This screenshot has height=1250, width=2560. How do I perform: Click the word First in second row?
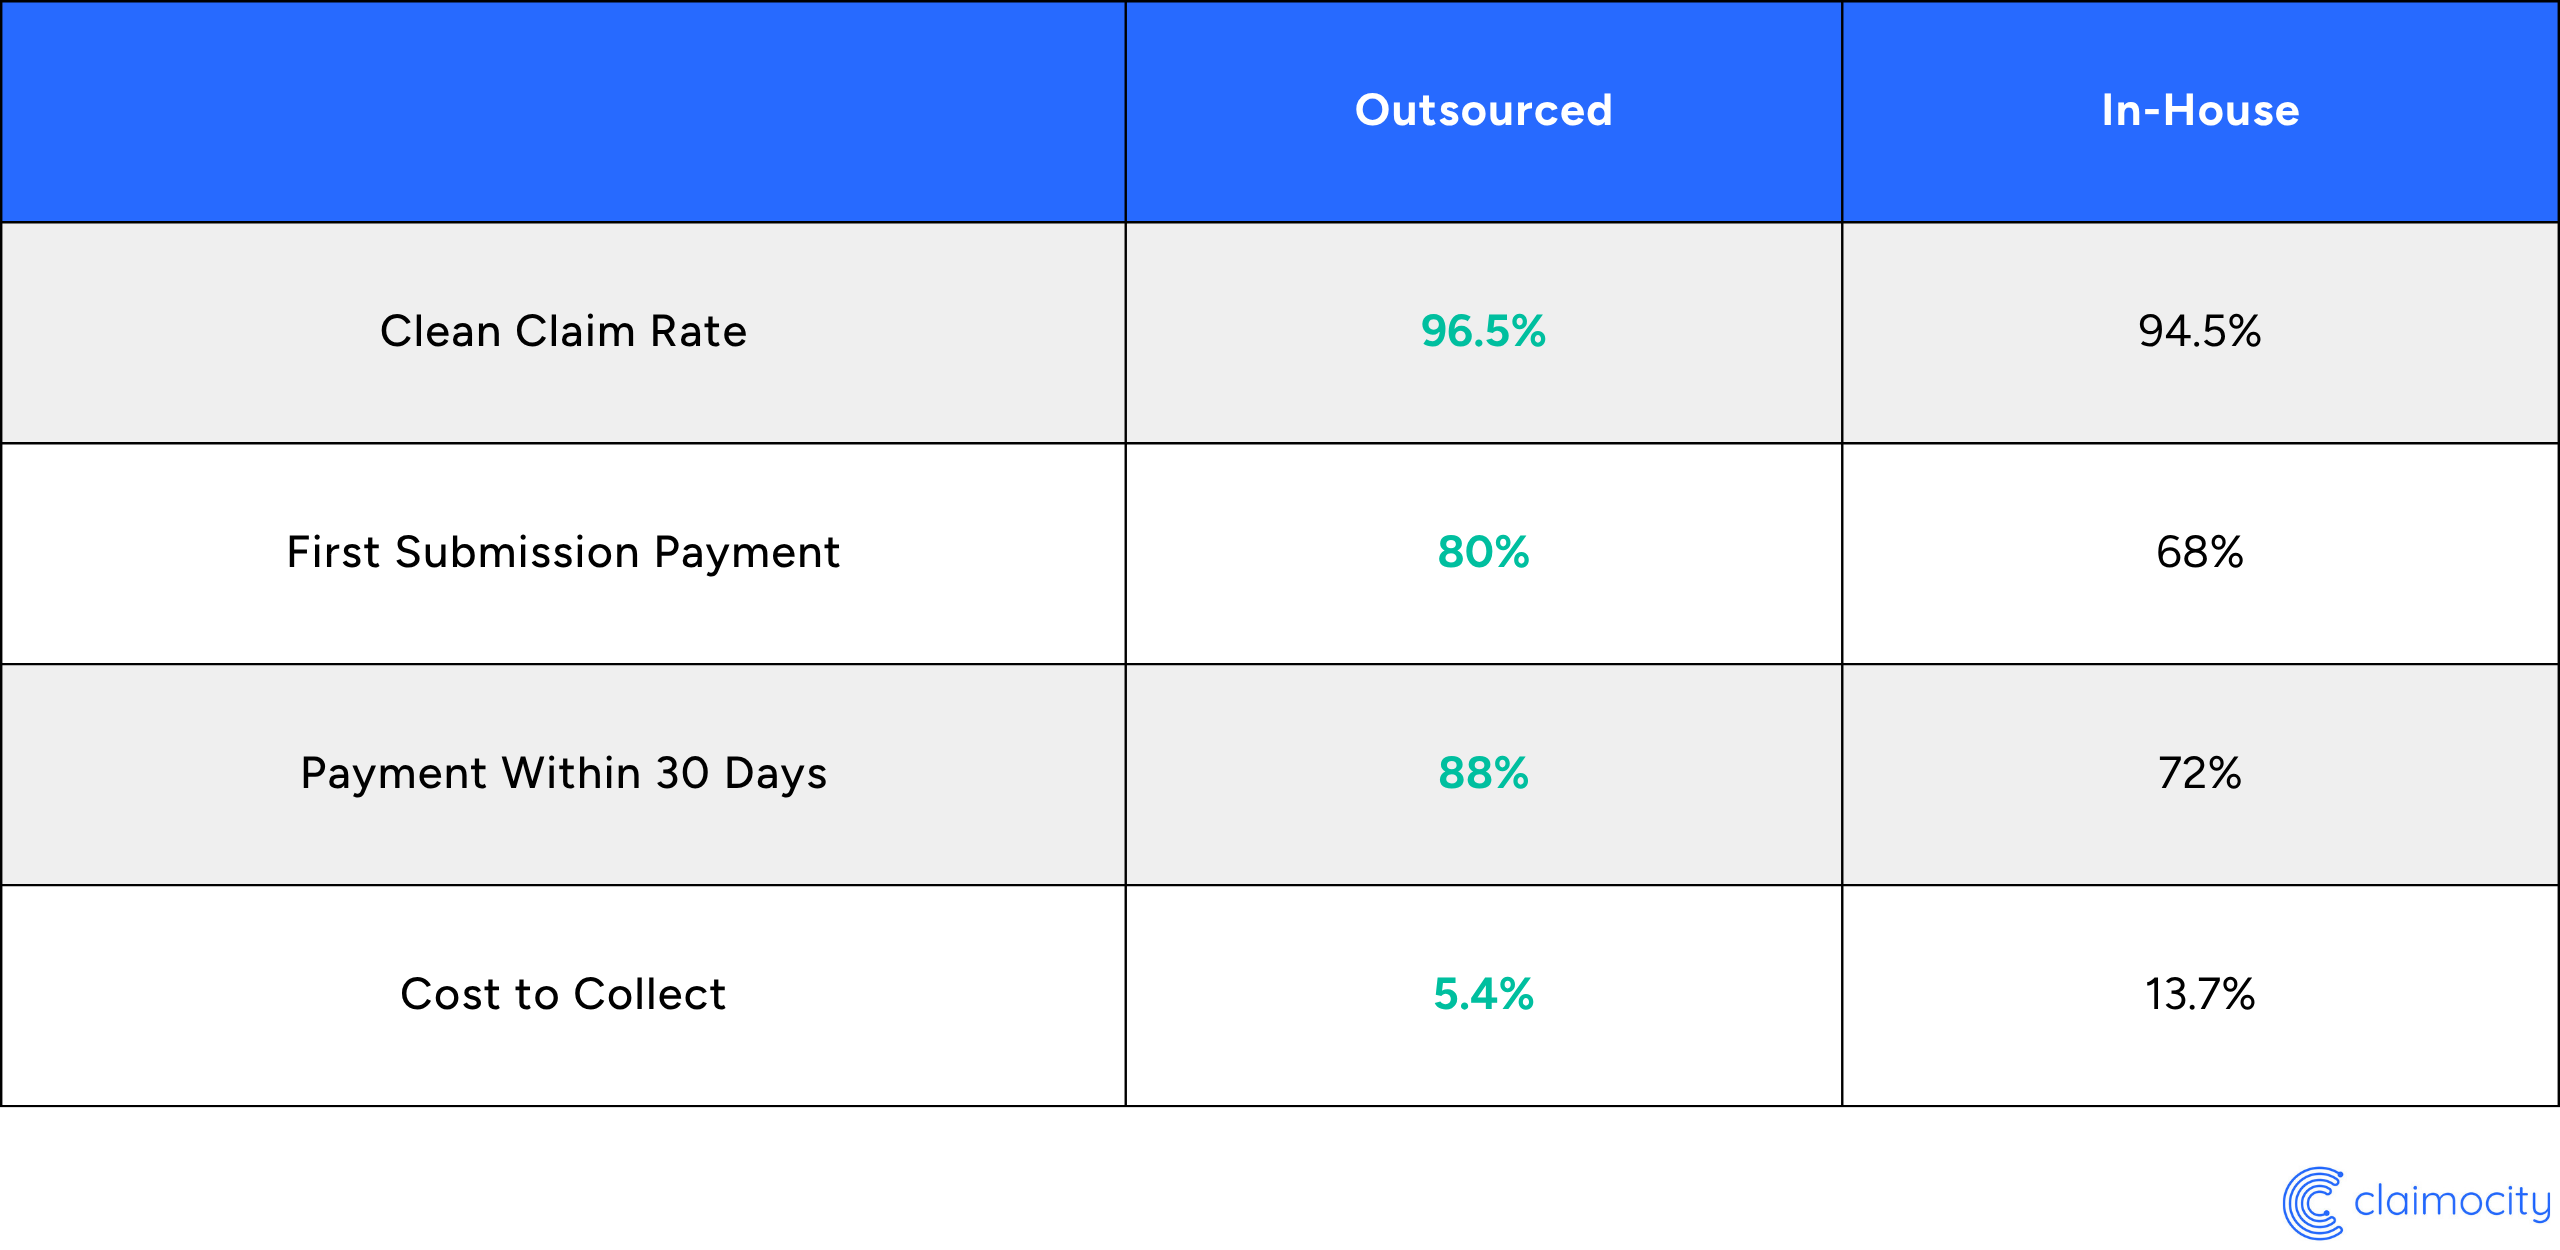coord(333,552)
